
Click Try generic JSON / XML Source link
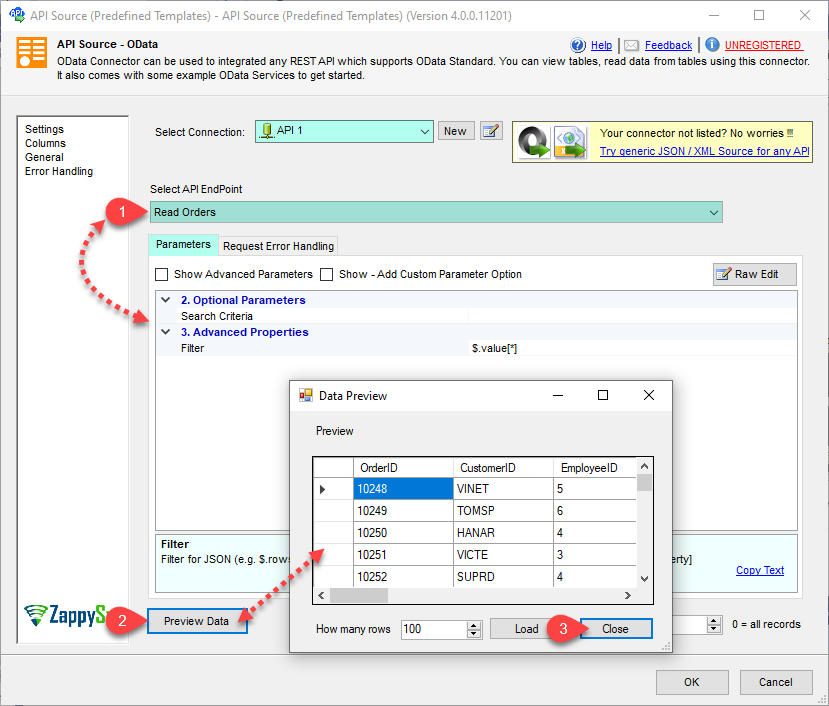pos(704,151)
